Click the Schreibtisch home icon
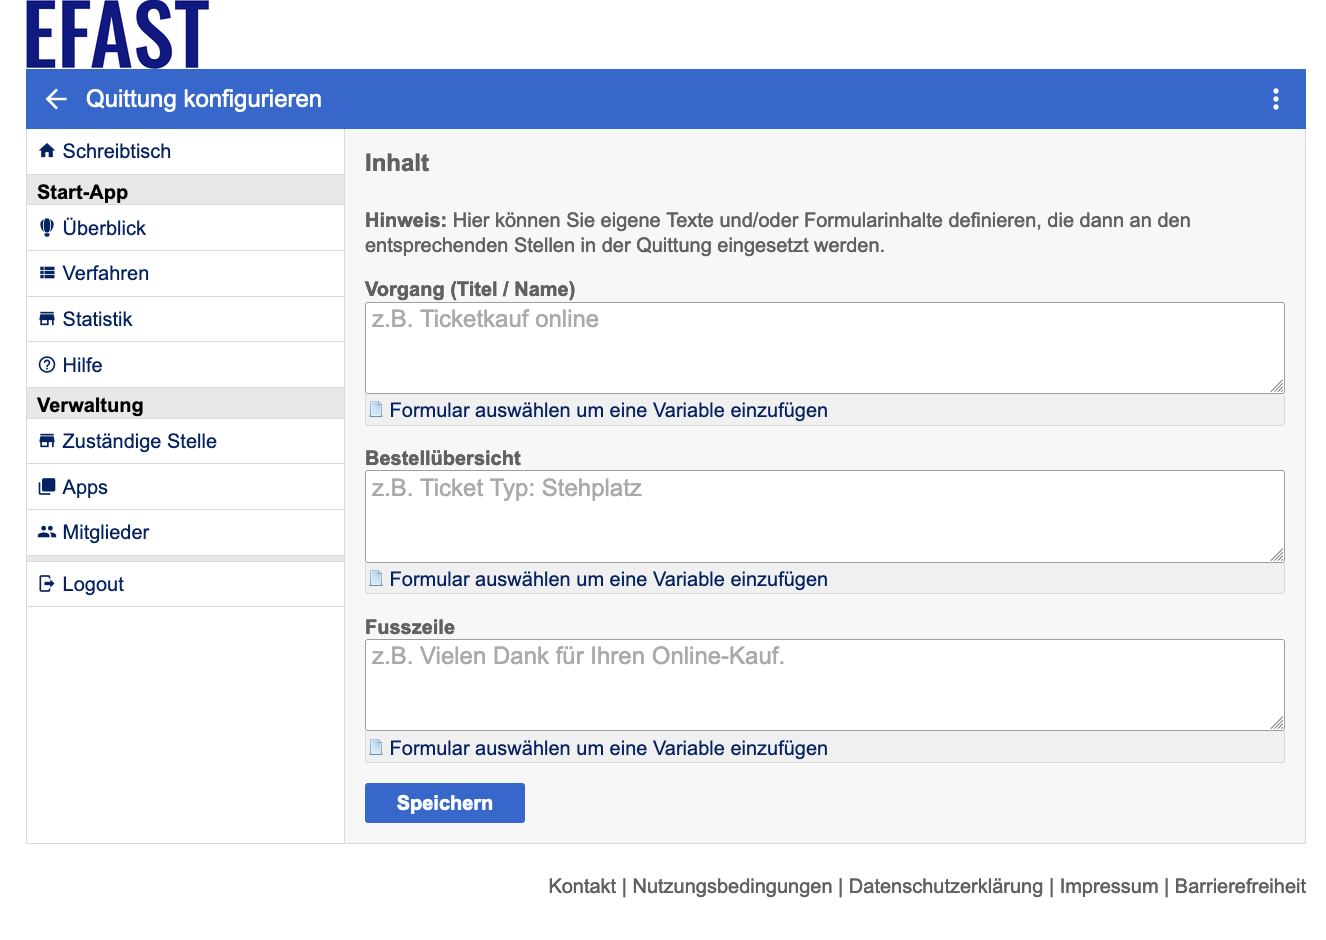The width and height of the screenshot is (1326, 940). 46,151
